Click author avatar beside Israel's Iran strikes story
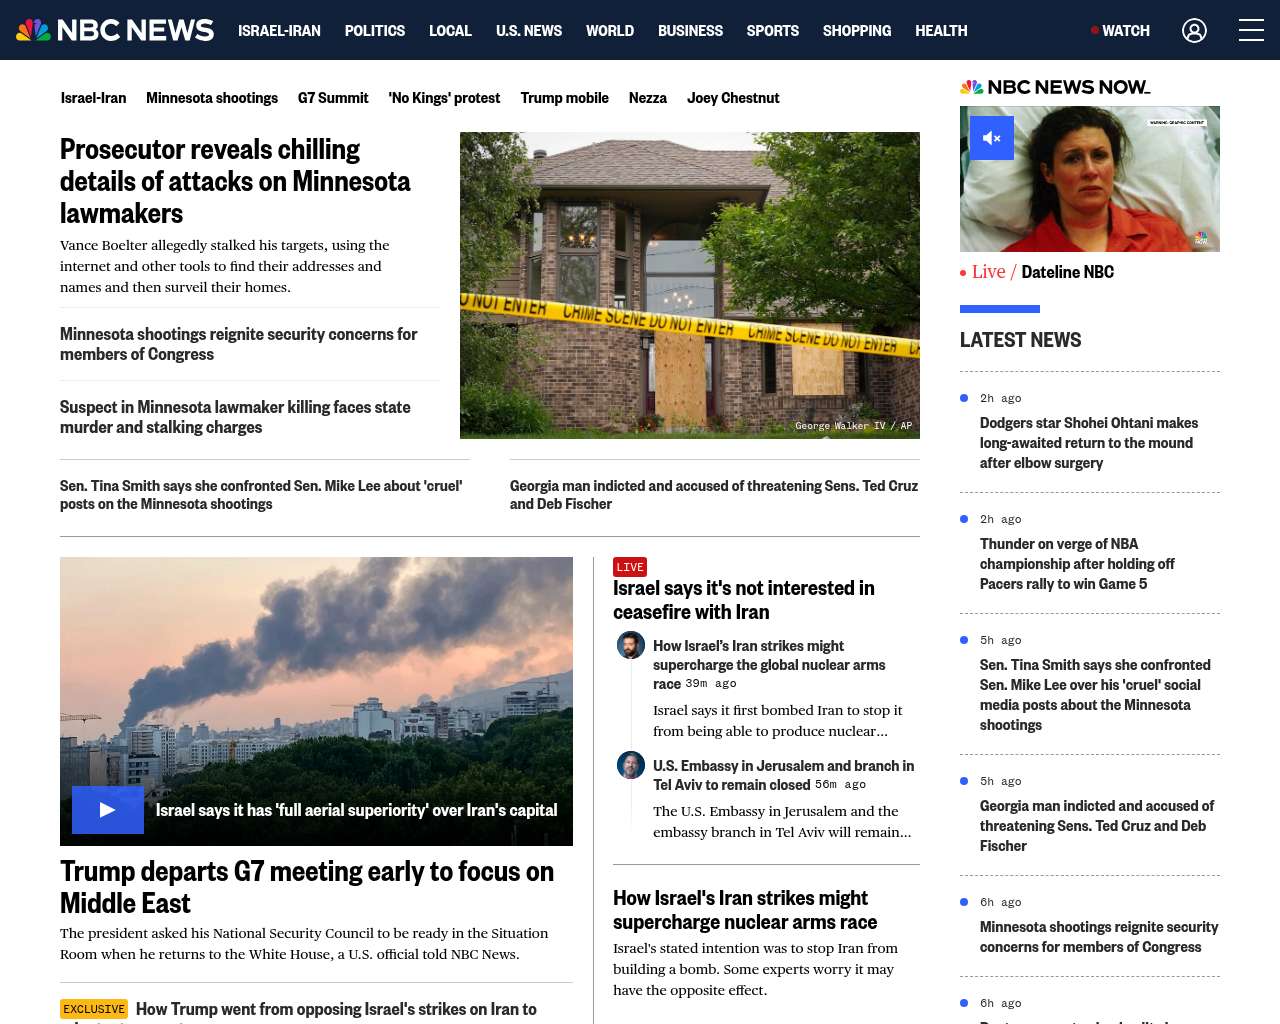The height and width of the screenshot is (1024, 1280). pyautogui.click(x=631, y=645)
